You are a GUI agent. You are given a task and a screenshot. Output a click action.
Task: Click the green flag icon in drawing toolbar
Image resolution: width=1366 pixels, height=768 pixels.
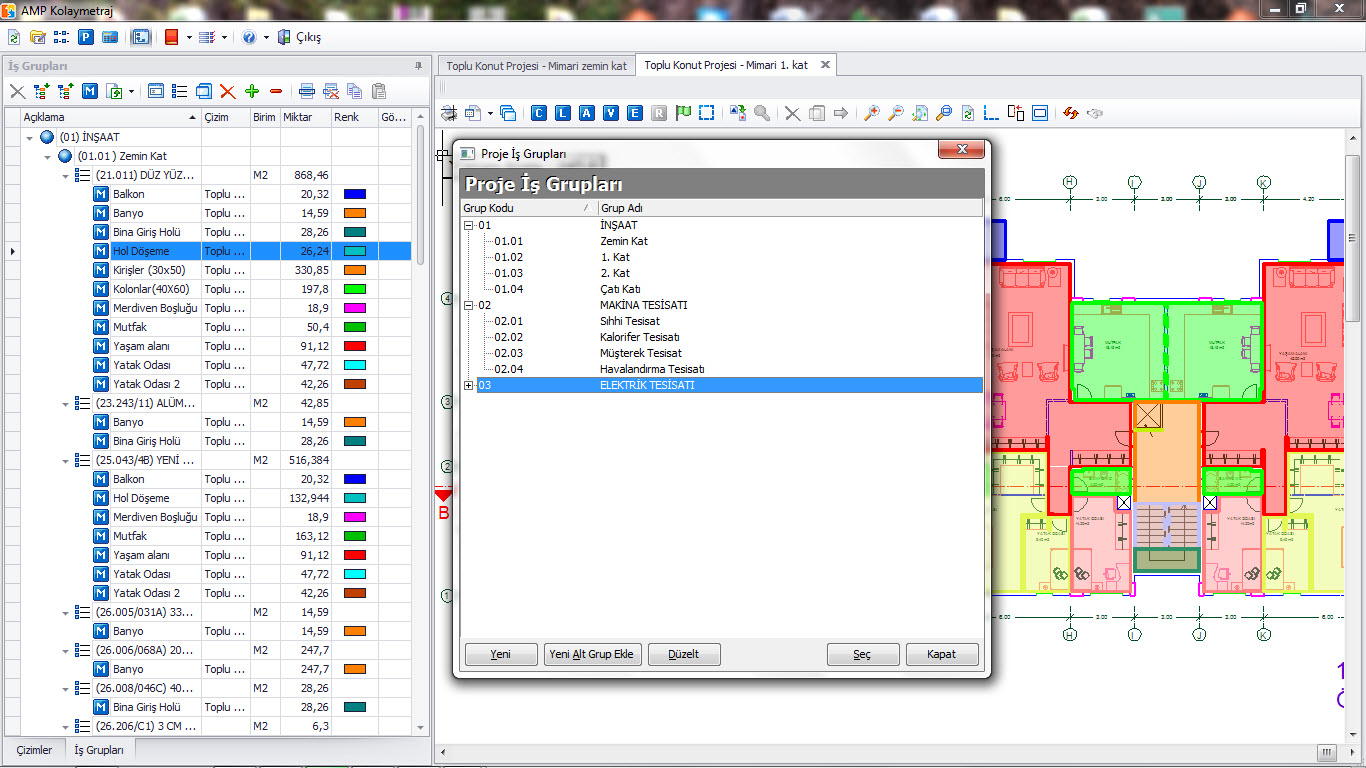[x=683, y=113]
